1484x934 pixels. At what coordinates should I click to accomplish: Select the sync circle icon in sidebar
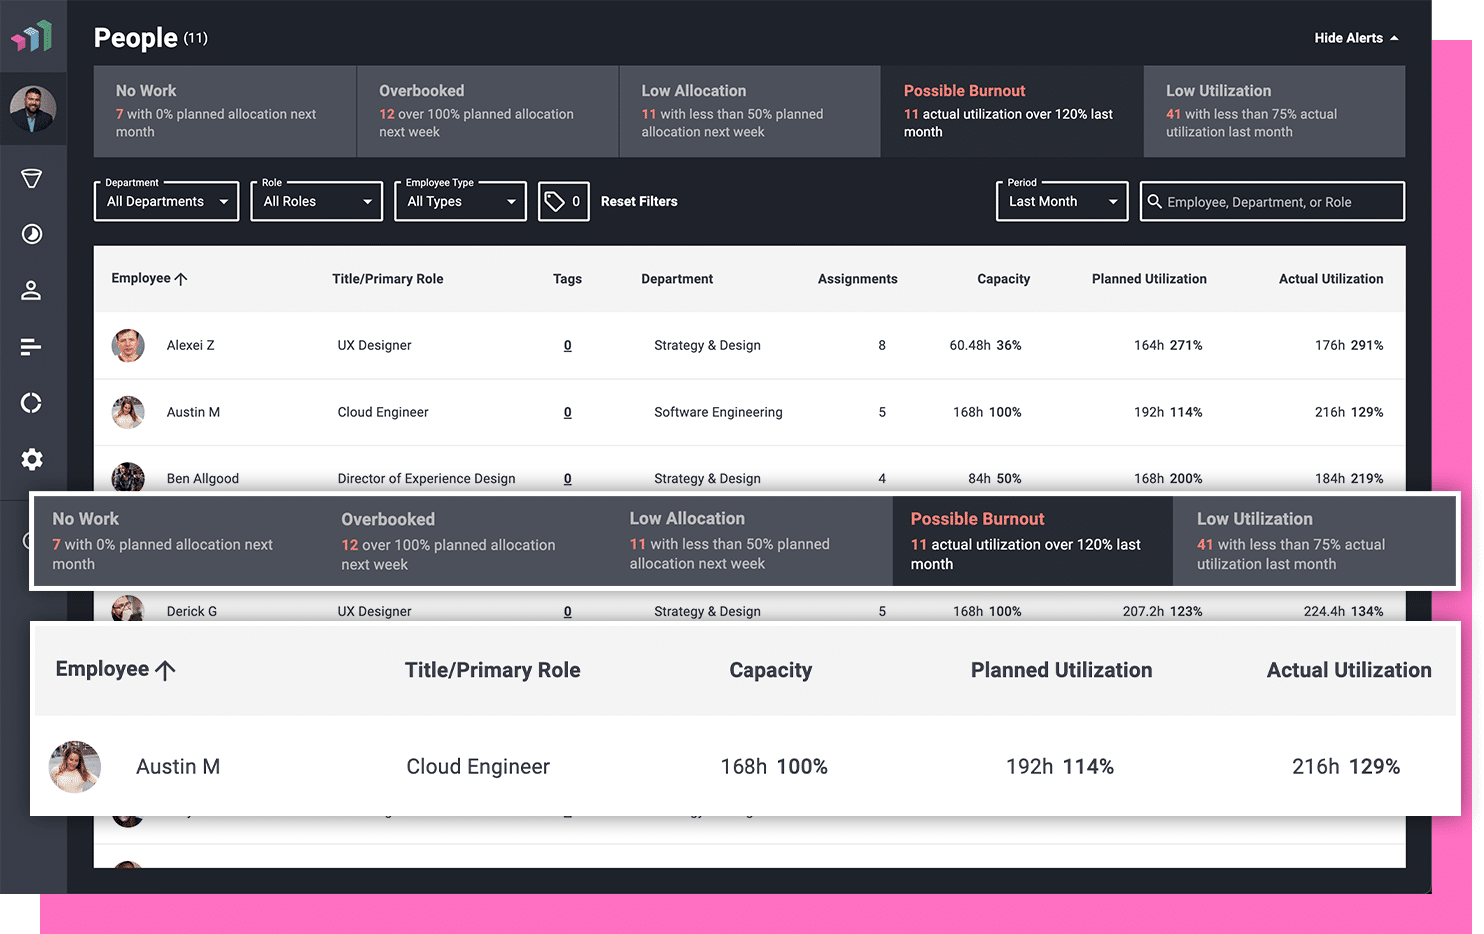tap(31, 403)
